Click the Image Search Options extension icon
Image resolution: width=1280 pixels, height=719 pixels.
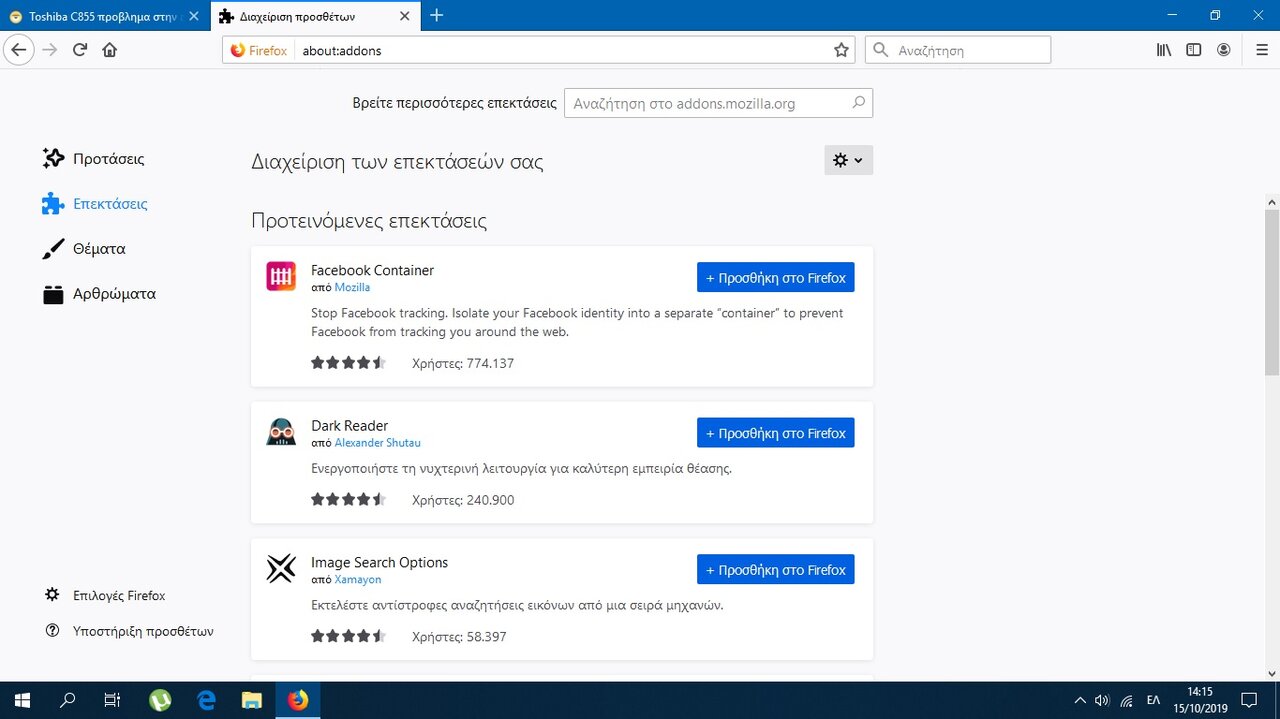click(281, 569)
